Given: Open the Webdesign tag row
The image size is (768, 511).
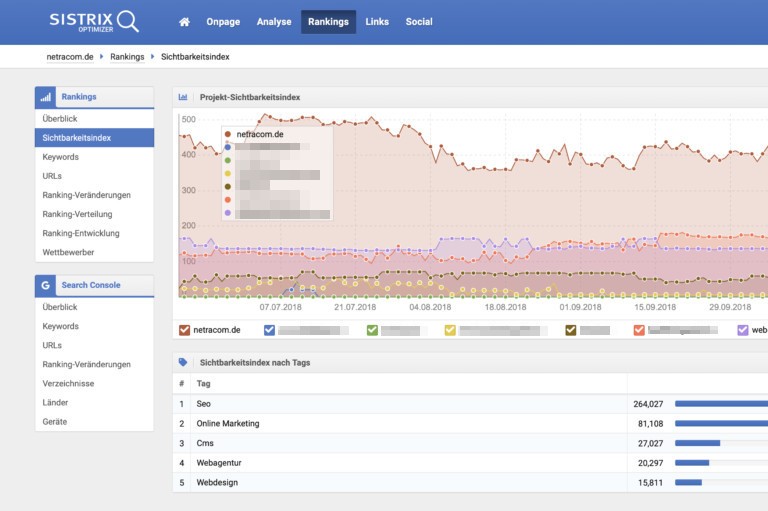Looking at the screenshot, I should click(470, 483).
